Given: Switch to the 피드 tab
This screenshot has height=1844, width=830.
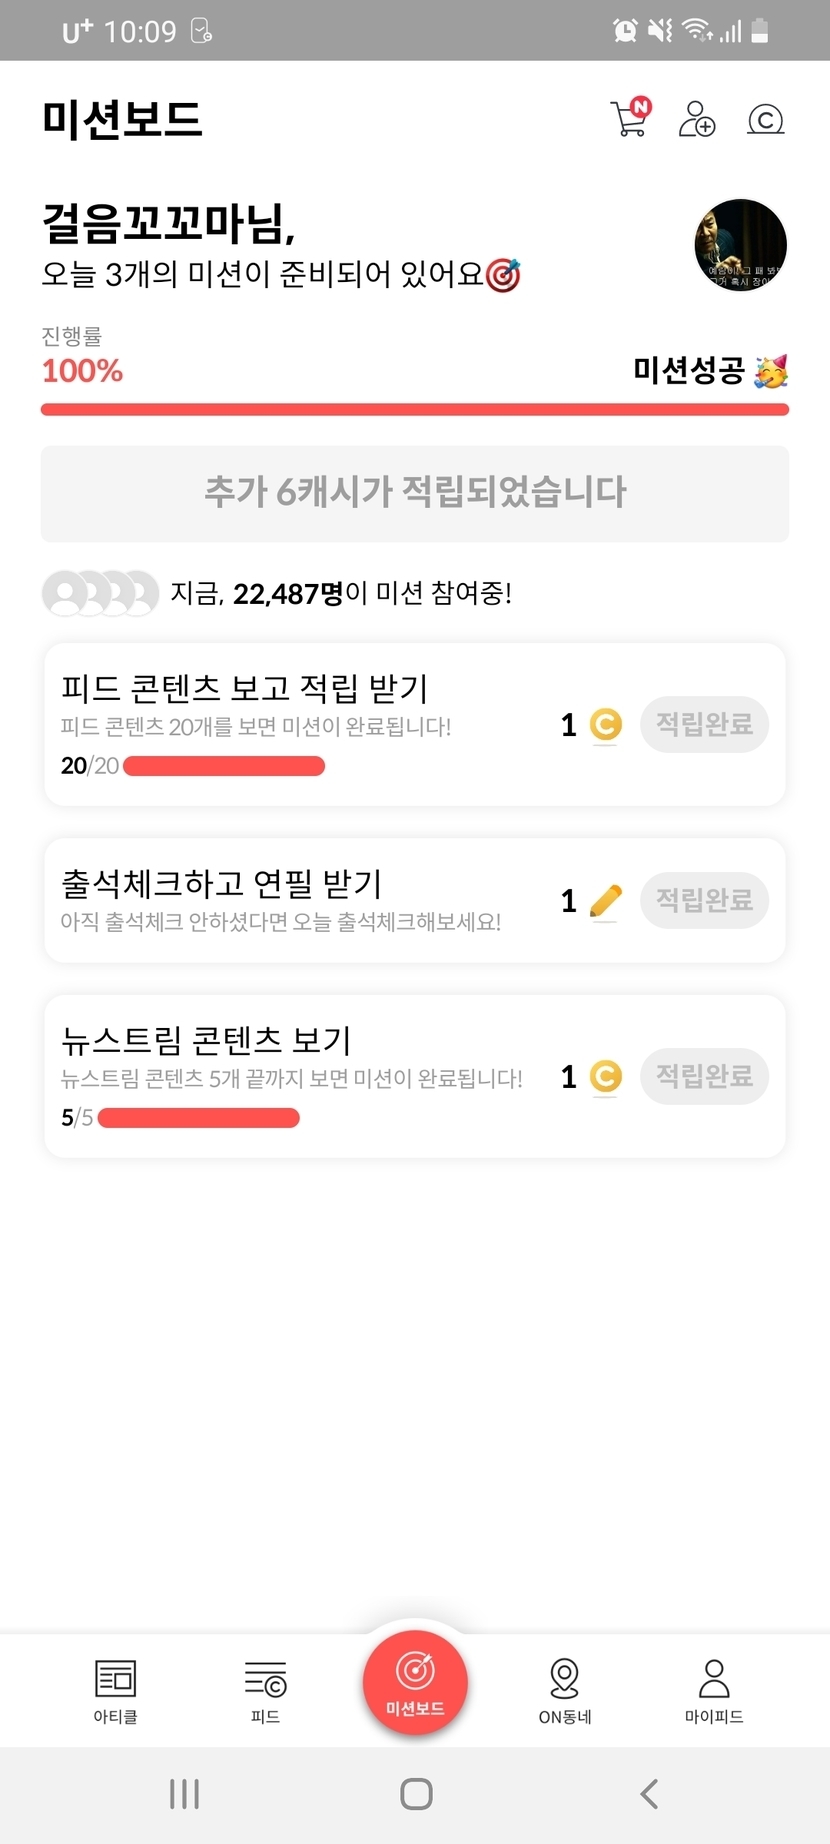Looking at the screenshot, I should tap(265, 1691).
